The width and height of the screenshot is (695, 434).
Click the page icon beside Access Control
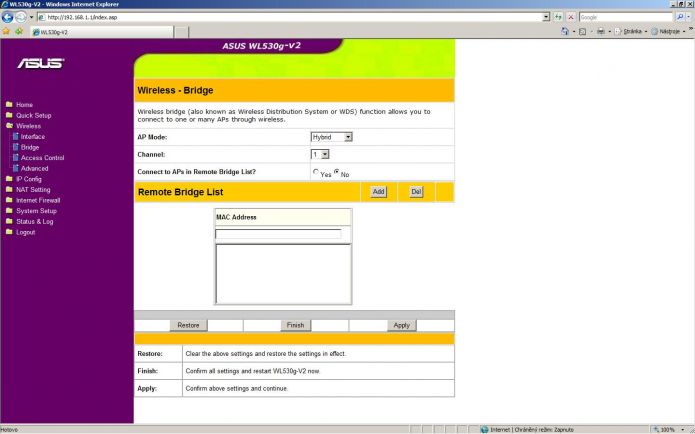point(16,158)
